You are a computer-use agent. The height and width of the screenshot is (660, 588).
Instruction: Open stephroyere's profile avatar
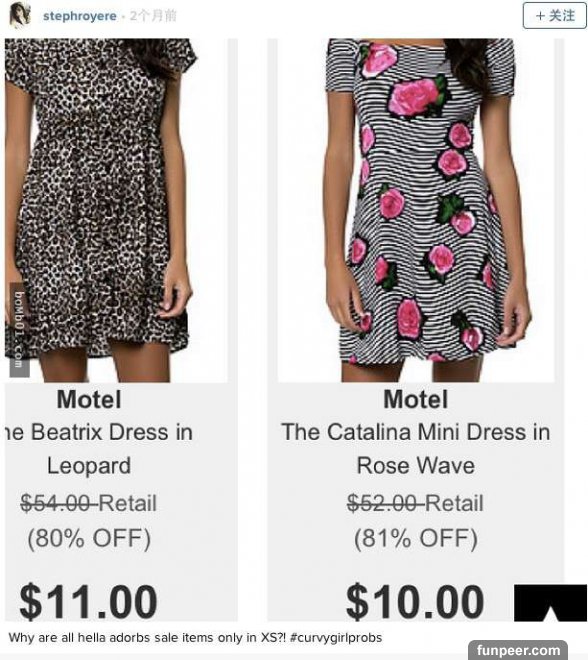coord(19,15)
